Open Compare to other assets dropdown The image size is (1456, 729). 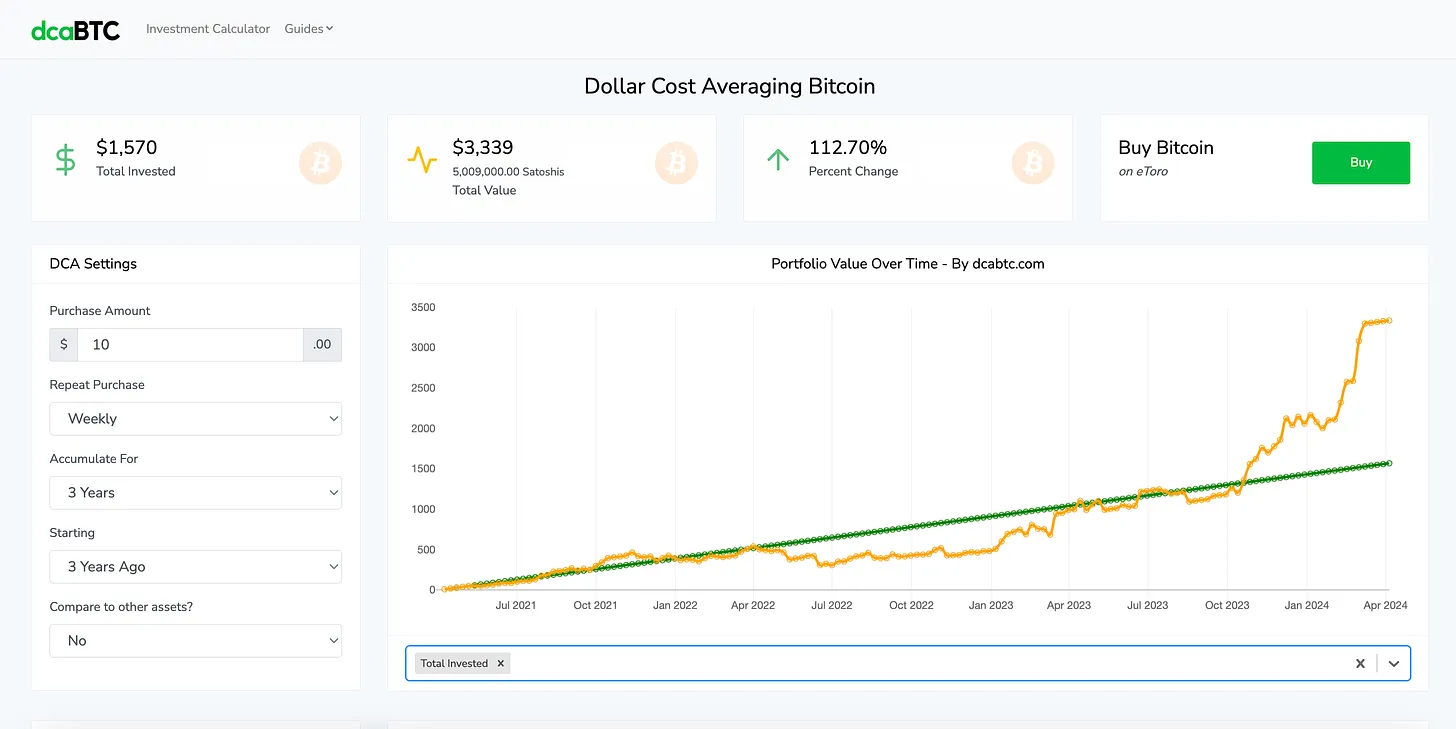coord(195,641)
